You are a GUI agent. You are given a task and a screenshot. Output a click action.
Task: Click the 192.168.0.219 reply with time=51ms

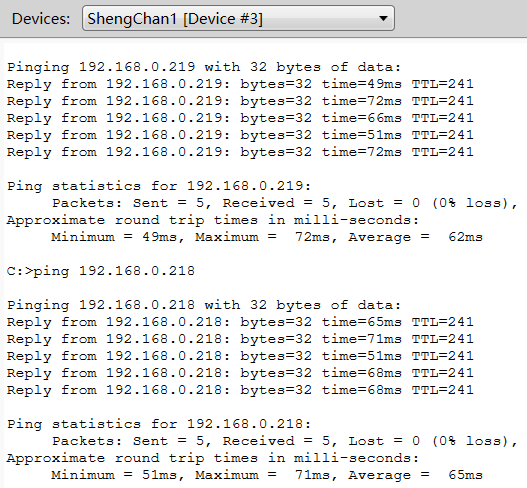click(240, 135)
